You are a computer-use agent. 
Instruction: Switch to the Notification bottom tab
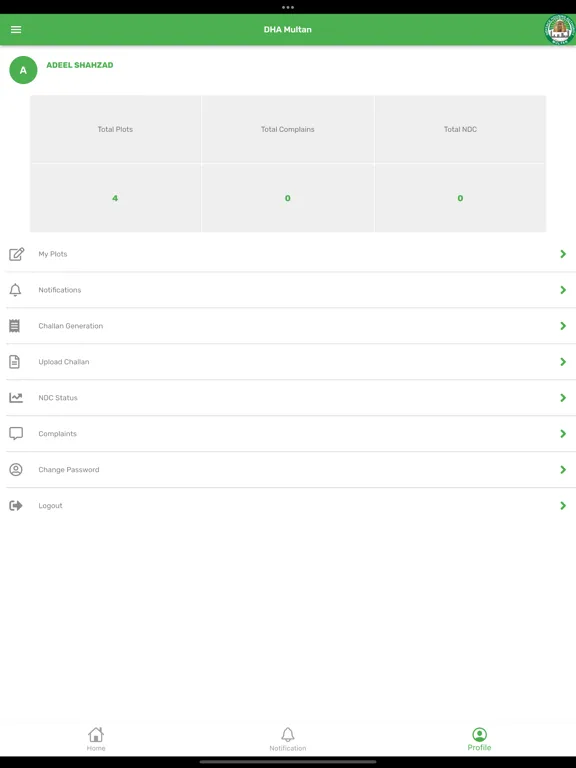click(288, 739)
